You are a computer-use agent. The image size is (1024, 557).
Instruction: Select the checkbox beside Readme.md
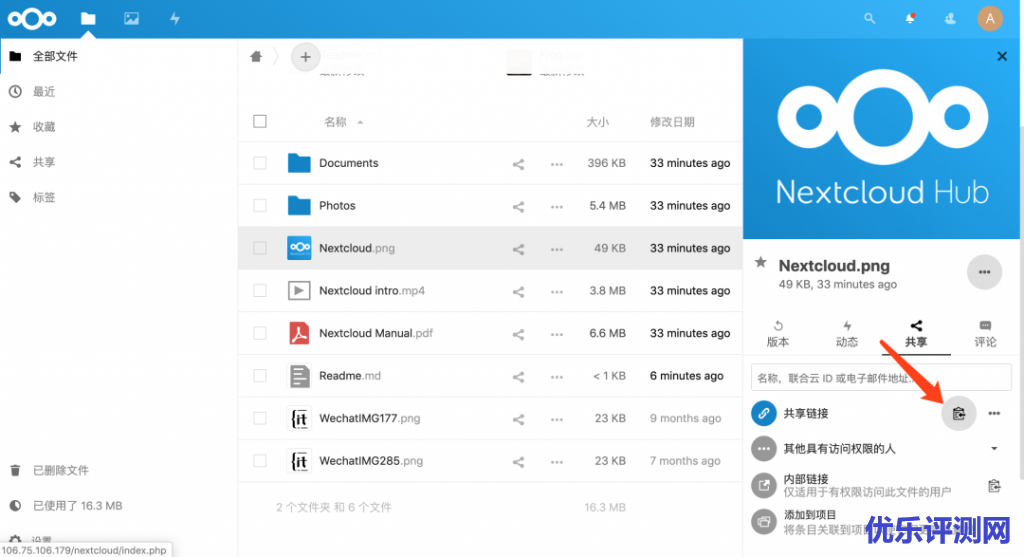(x=260, y=376)
